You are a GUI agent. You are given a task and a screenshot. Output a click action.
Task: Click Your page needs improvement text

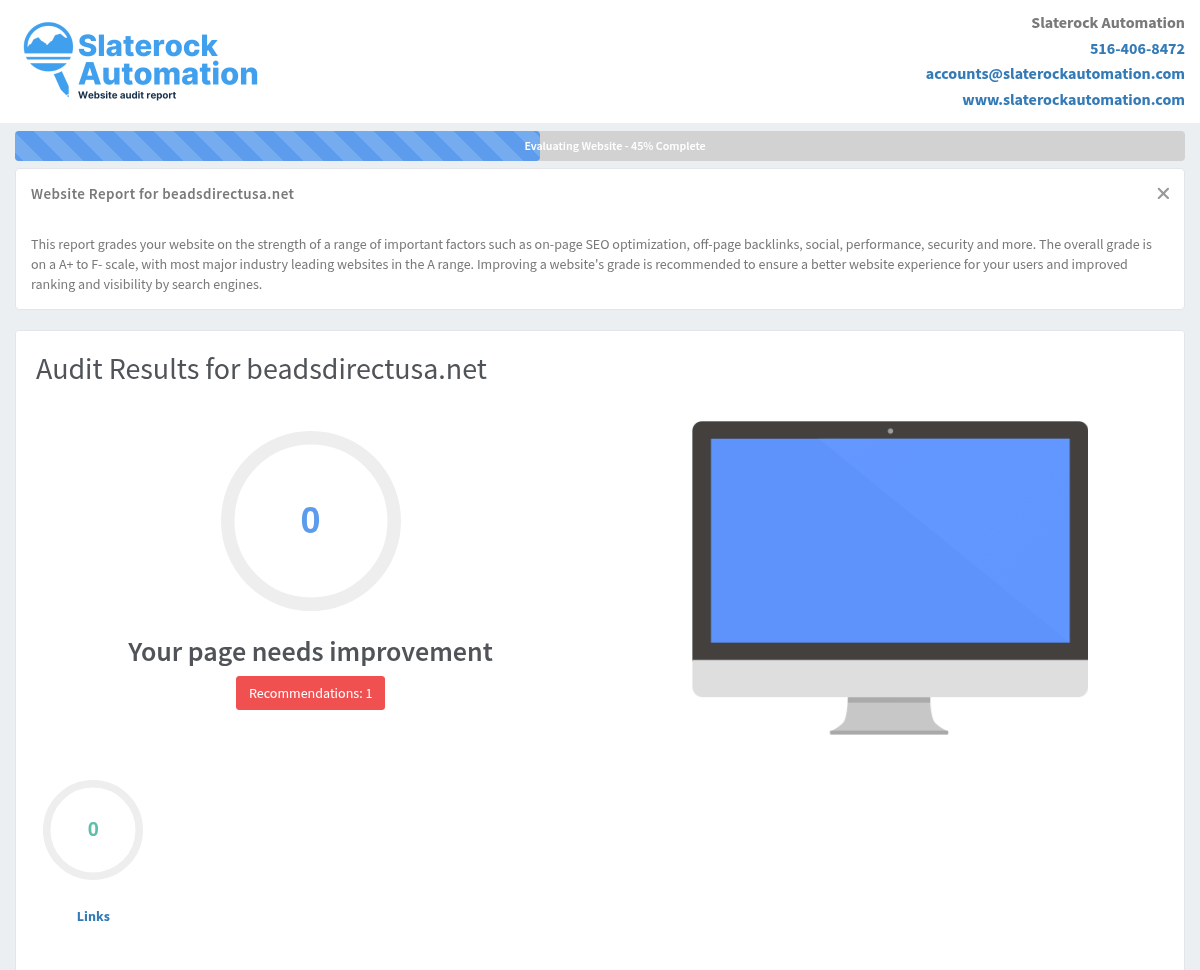(x=310, y=651)
